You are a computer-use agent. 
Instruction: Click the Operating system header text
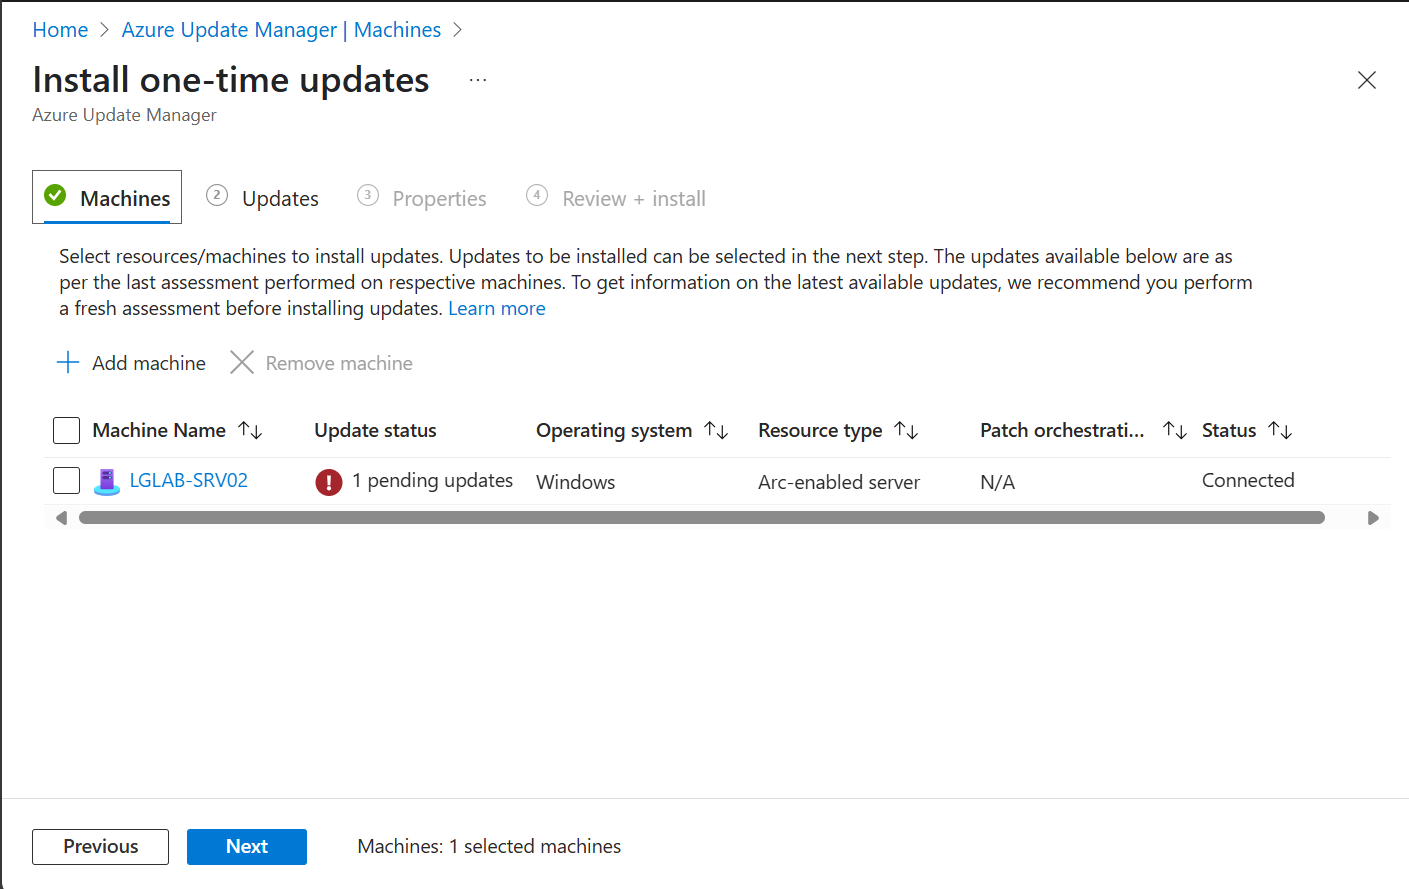(614, 430)
